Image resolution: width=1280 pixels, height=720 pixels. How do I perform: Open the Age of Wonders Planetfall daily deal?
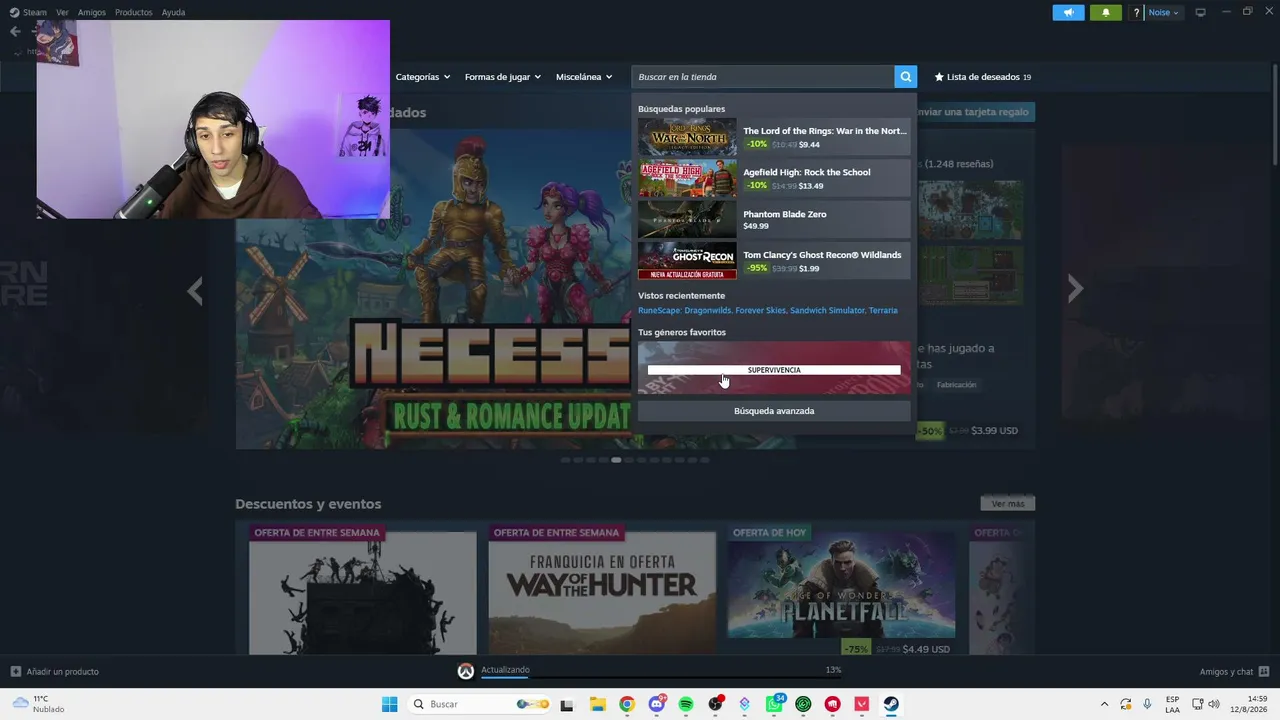coord(841,590)
